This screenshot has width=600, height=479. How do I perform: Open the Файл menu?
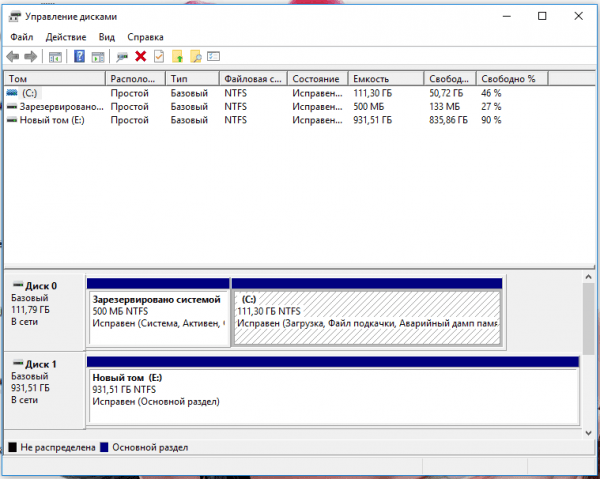pos(22,37)
